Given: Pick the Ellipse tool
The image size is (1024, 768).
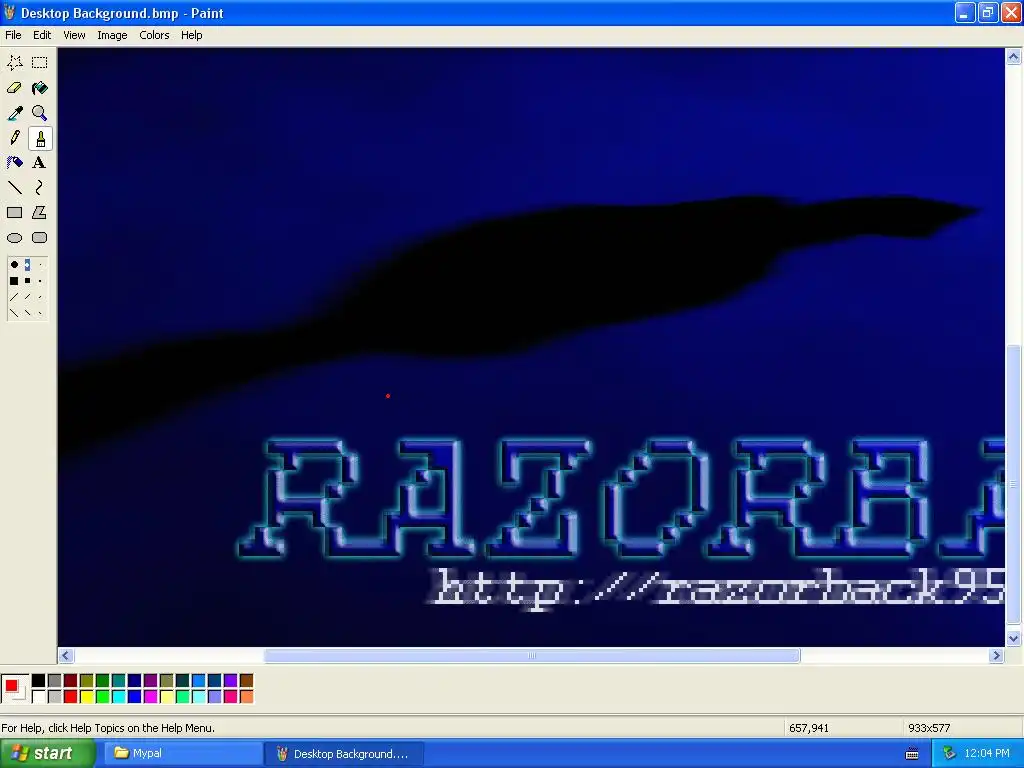Looking at the screenshot, I should click(14, 238).
